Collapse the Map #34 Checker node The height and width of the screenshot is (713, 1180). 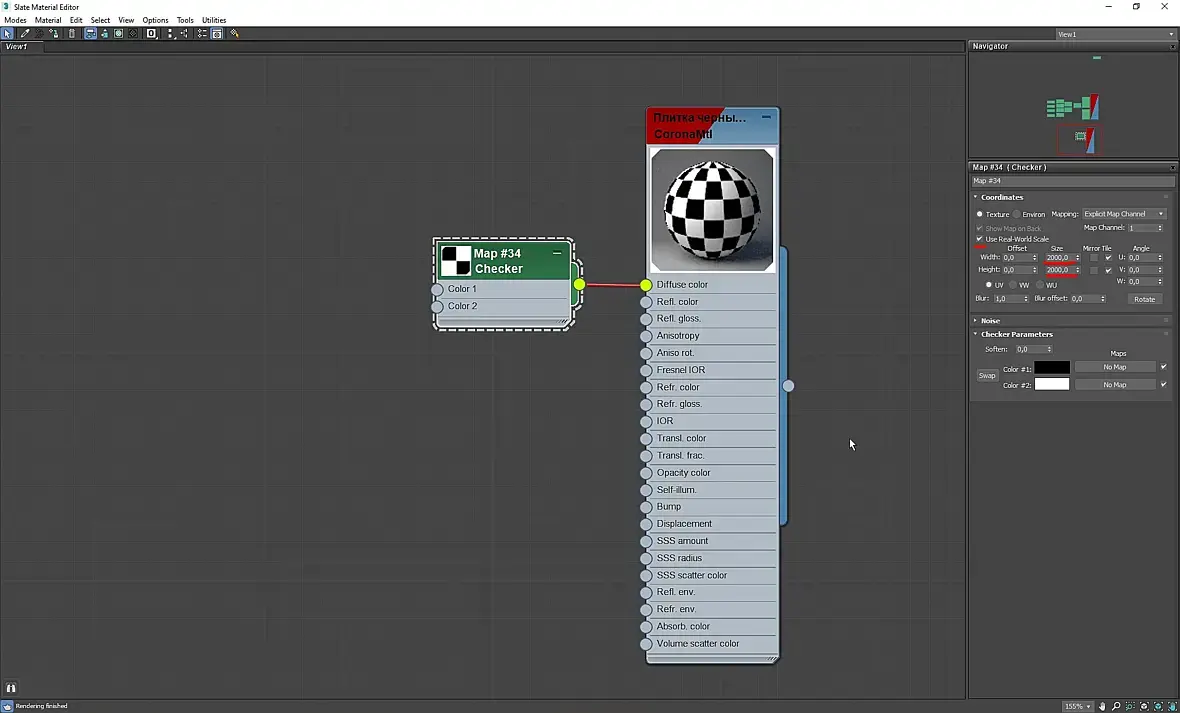coord(557,253)
